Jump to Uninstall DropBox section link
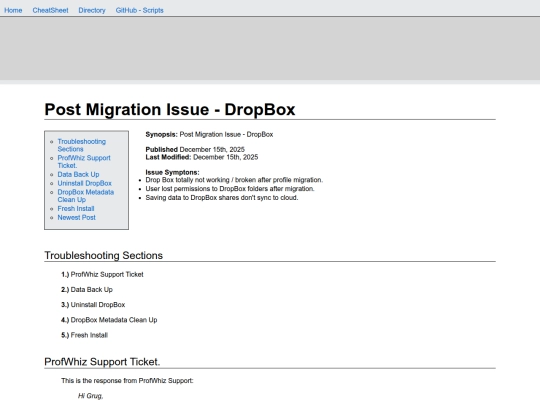540x405 pixels. pos(84,183)
